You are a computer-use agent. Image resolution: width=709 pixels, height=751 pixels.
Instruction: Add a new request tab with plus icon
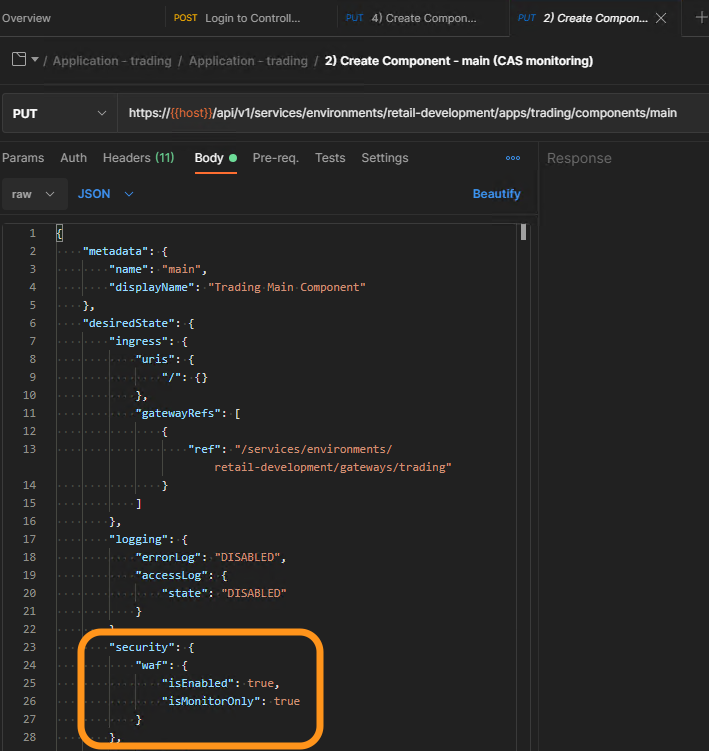click(x=701, y=18)
